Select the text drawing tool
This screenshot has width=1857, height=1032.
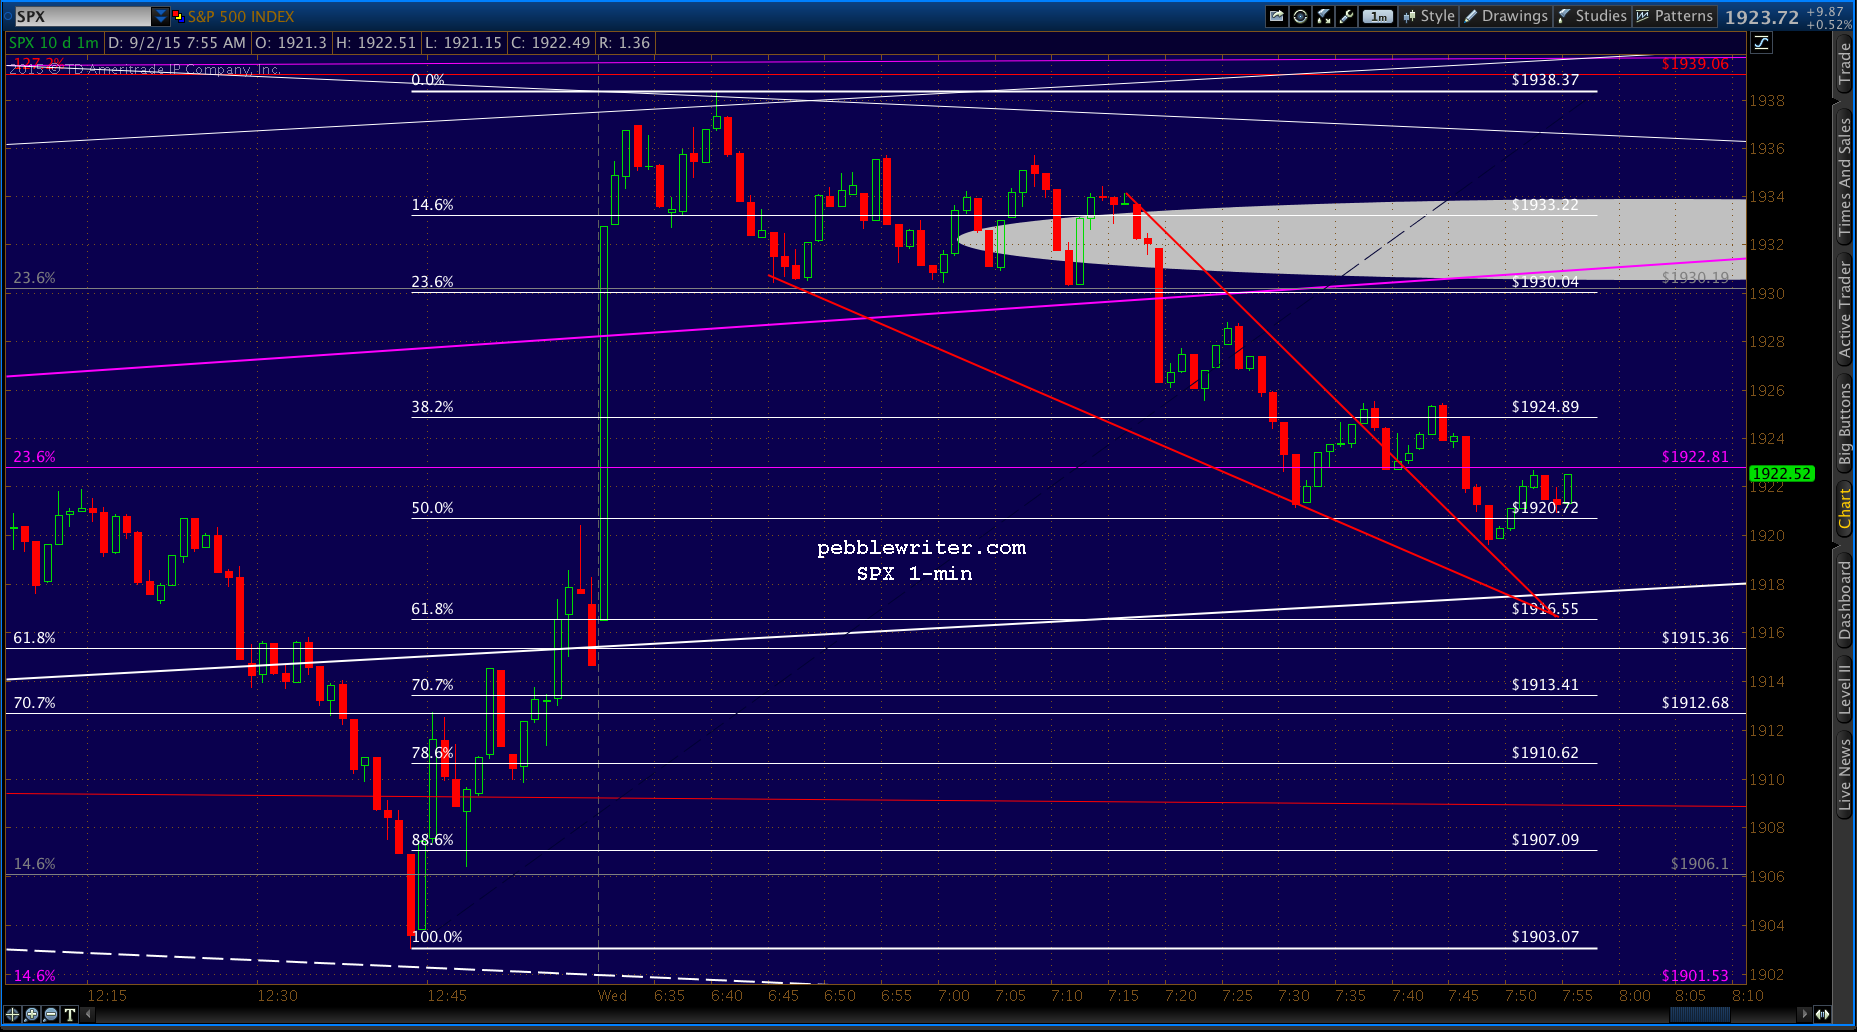pos(70,1014)
